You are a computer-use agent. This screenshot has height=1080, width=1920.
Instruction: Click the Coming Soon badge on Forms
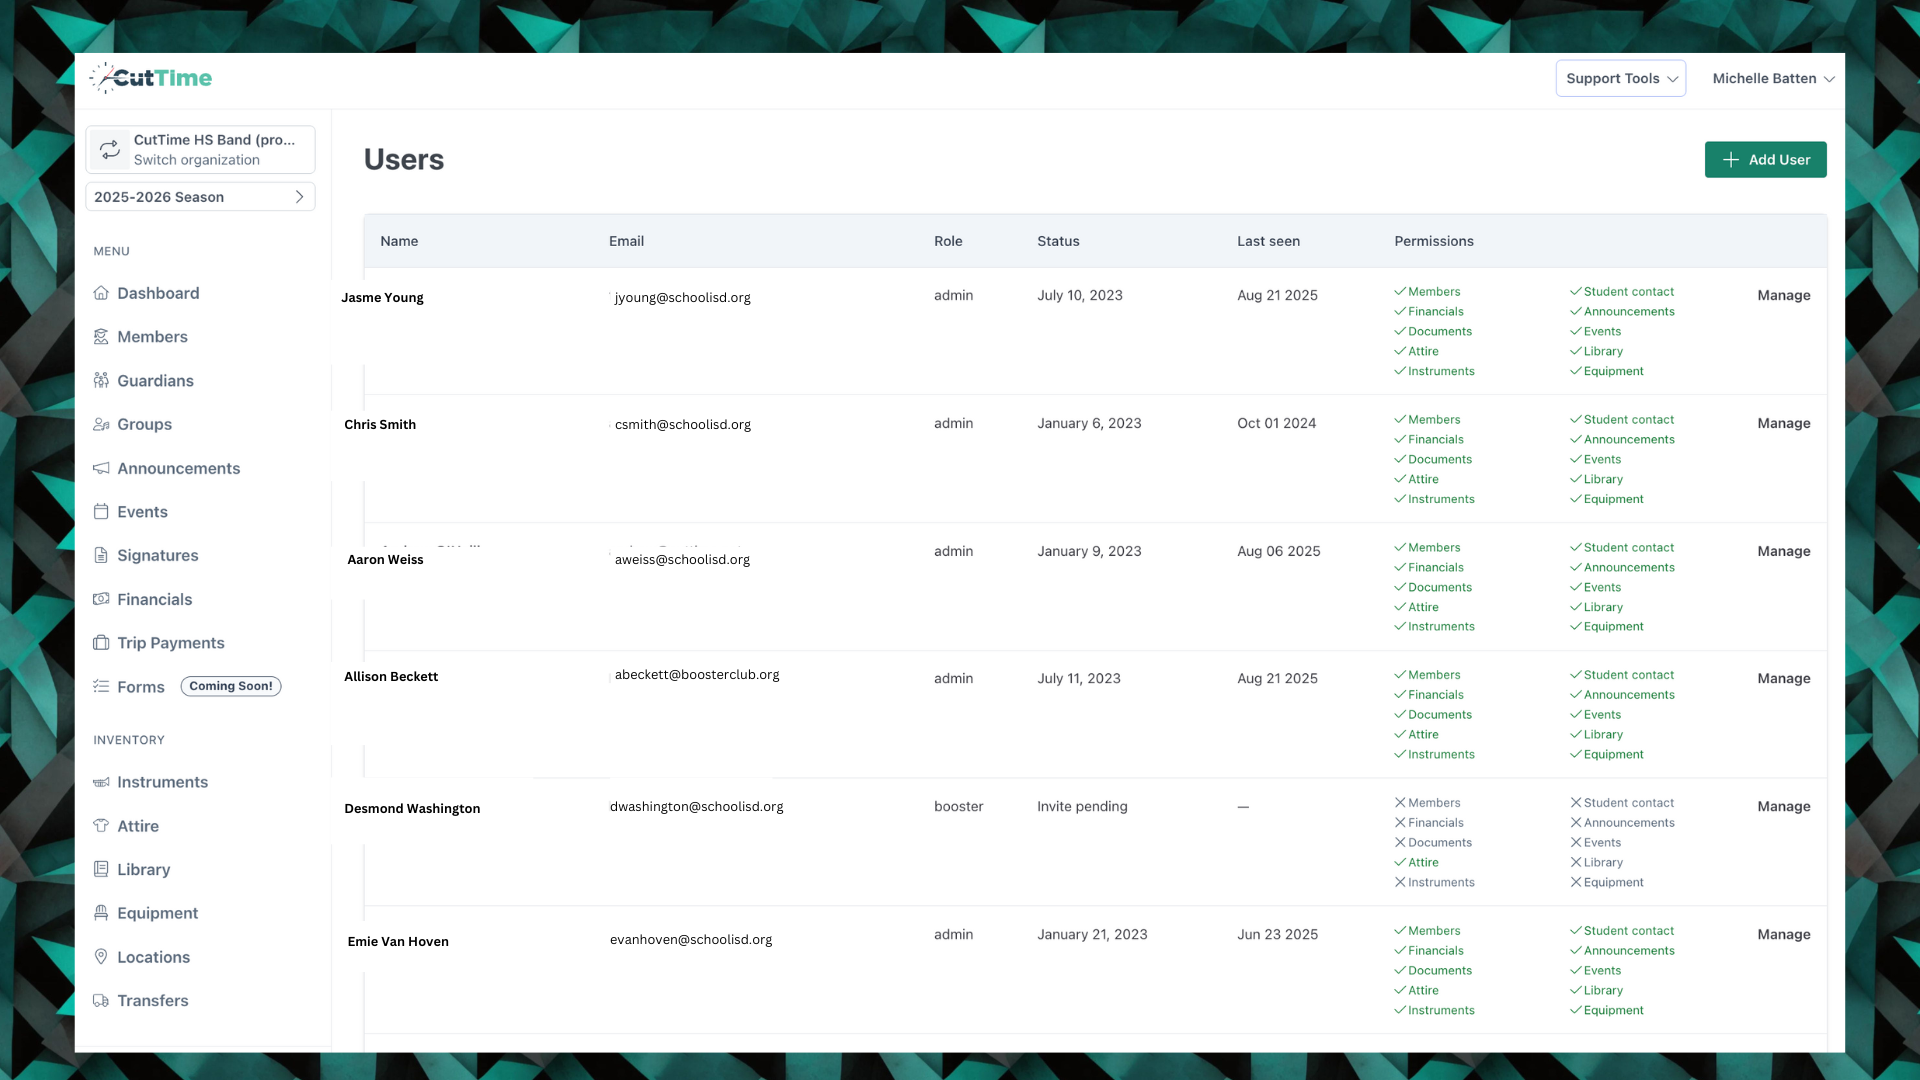[230, 686]
